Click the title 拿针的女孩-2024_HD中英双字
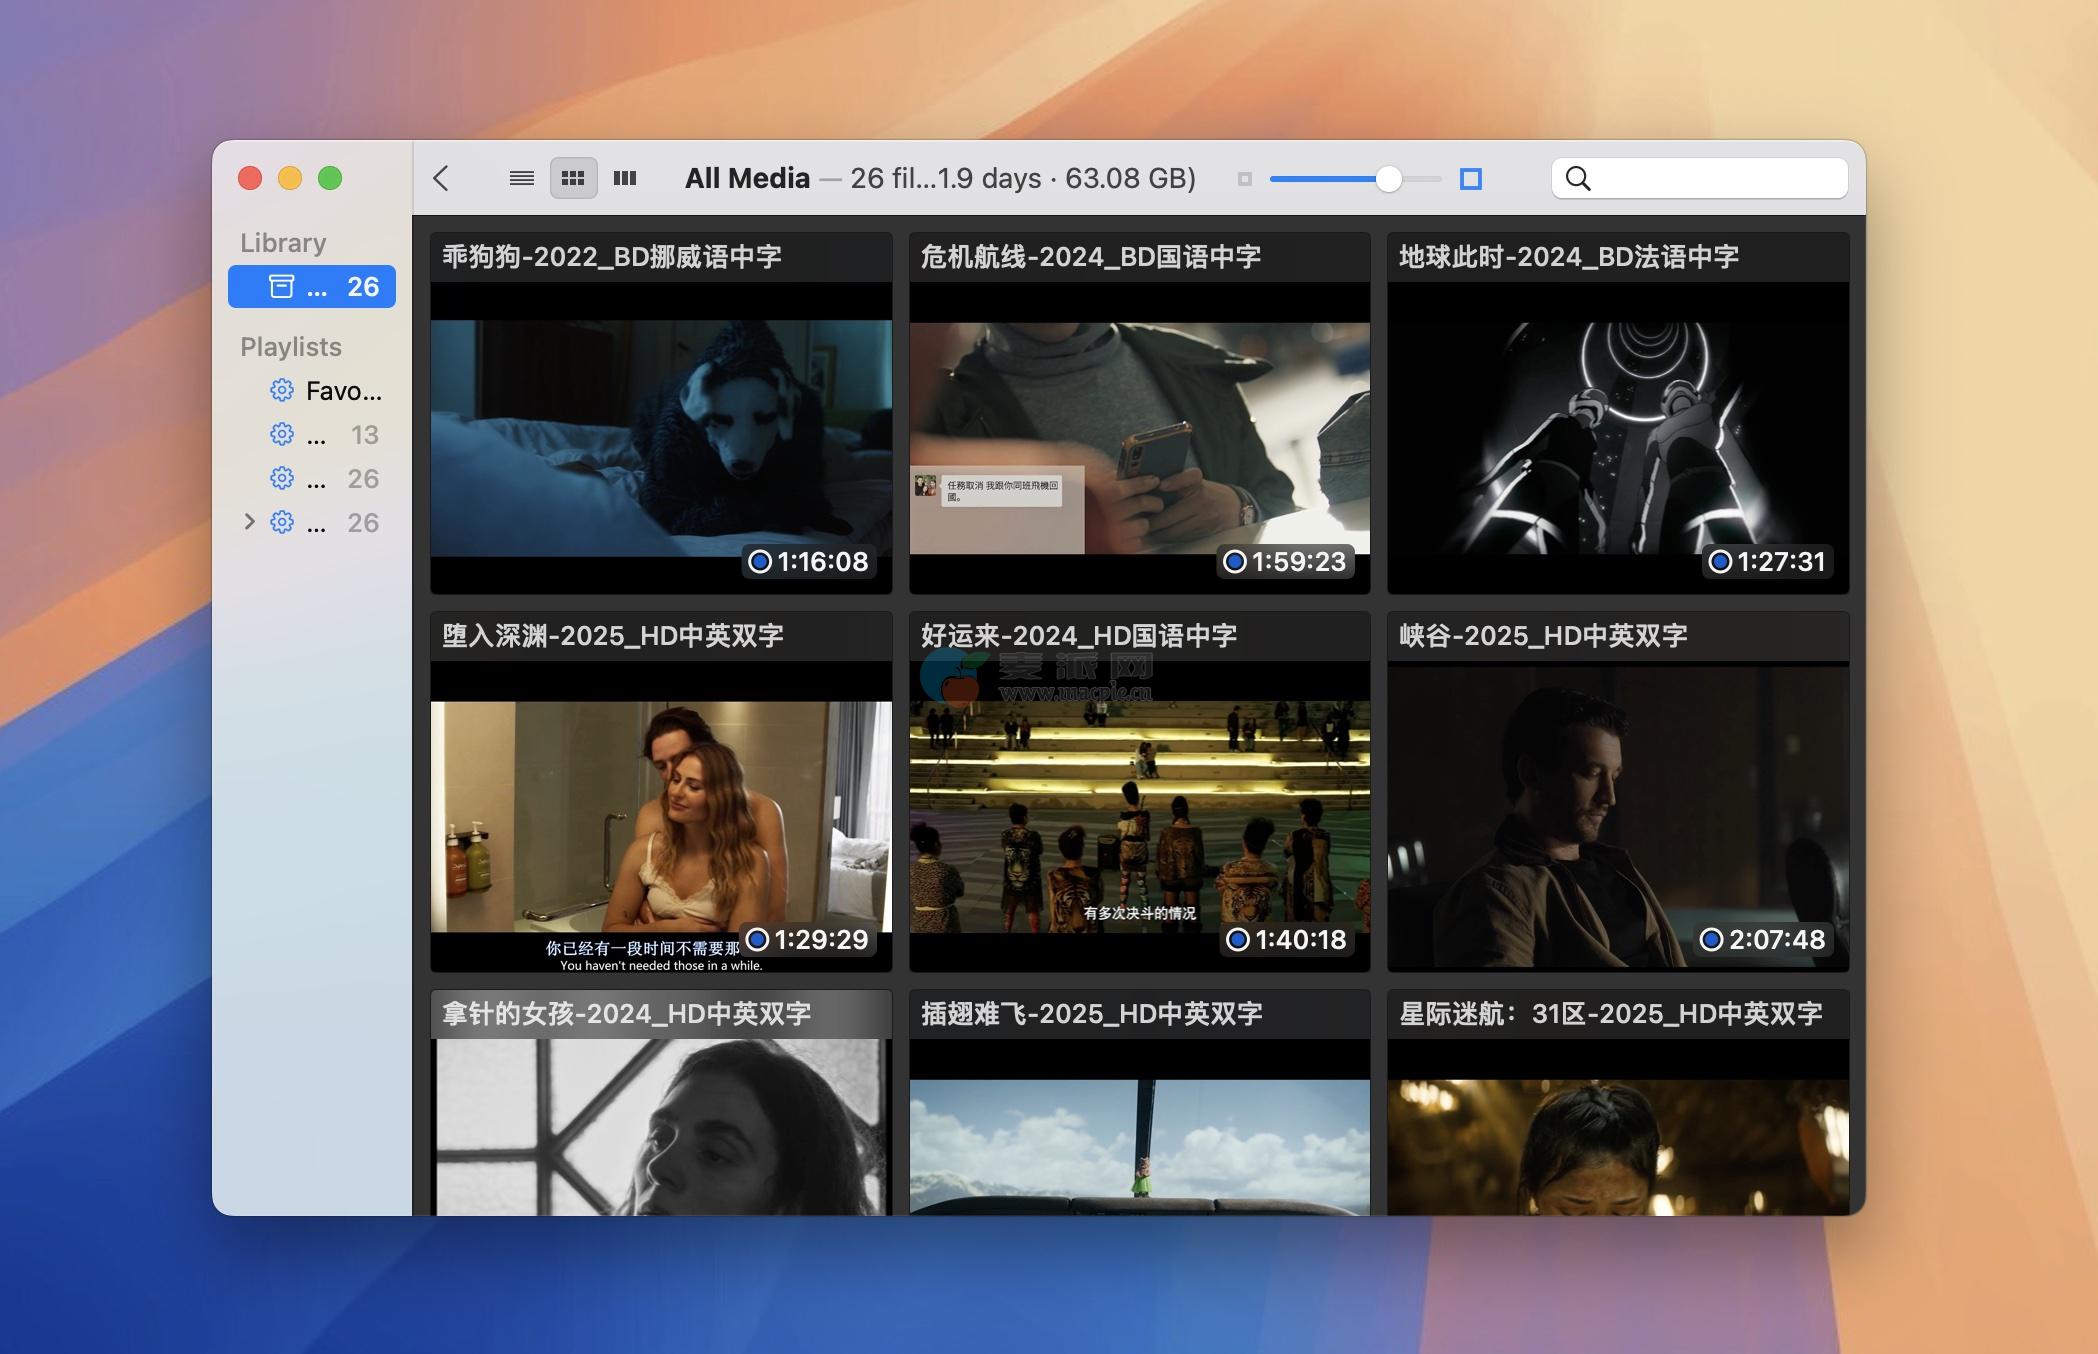Viewport: 2098px width, 1354px height. tap(627, 1014)
